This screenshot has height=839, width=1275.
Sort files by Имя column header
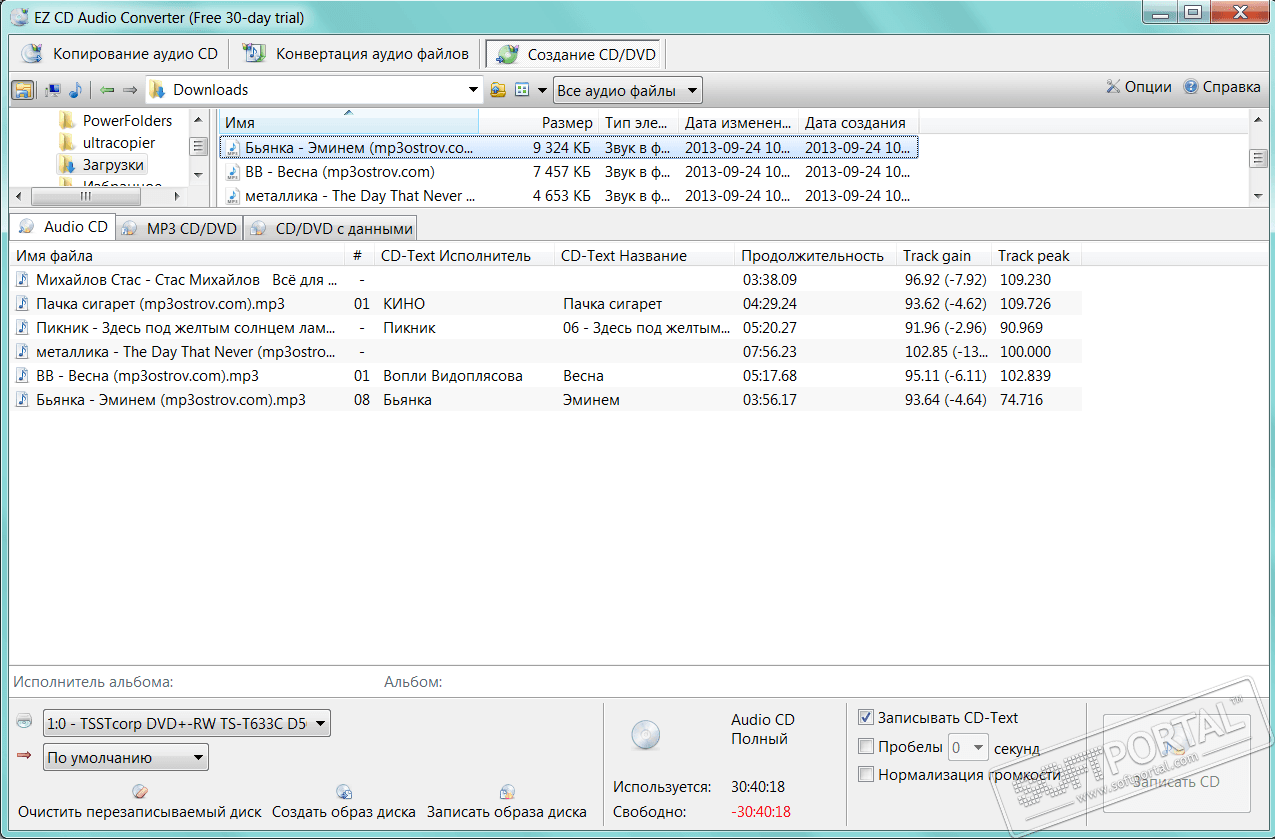[349, 123]
